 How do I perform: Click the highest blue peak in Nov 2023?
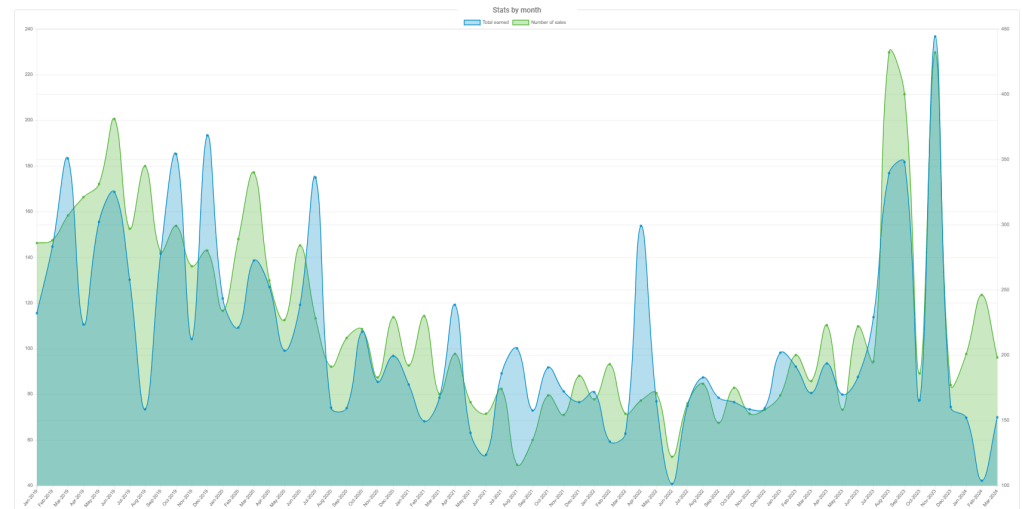935,36
